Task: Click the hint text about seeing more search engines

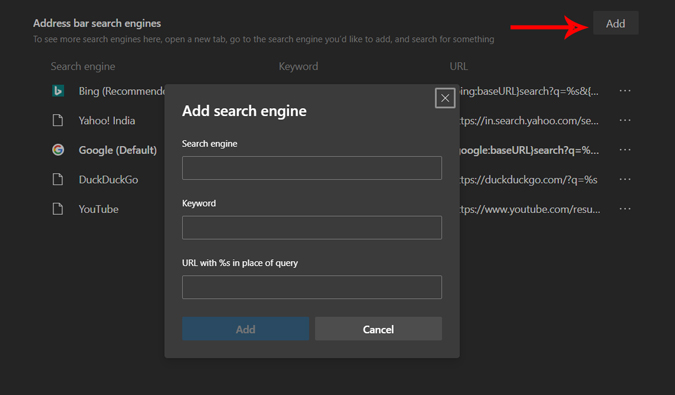Action: click(263, 39)
